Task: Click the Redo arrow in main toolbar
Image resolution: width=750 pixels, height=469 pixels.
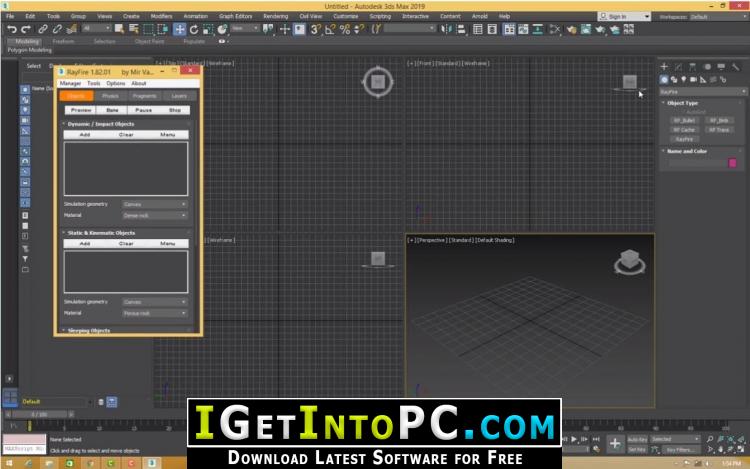Action: click(26, 29)
